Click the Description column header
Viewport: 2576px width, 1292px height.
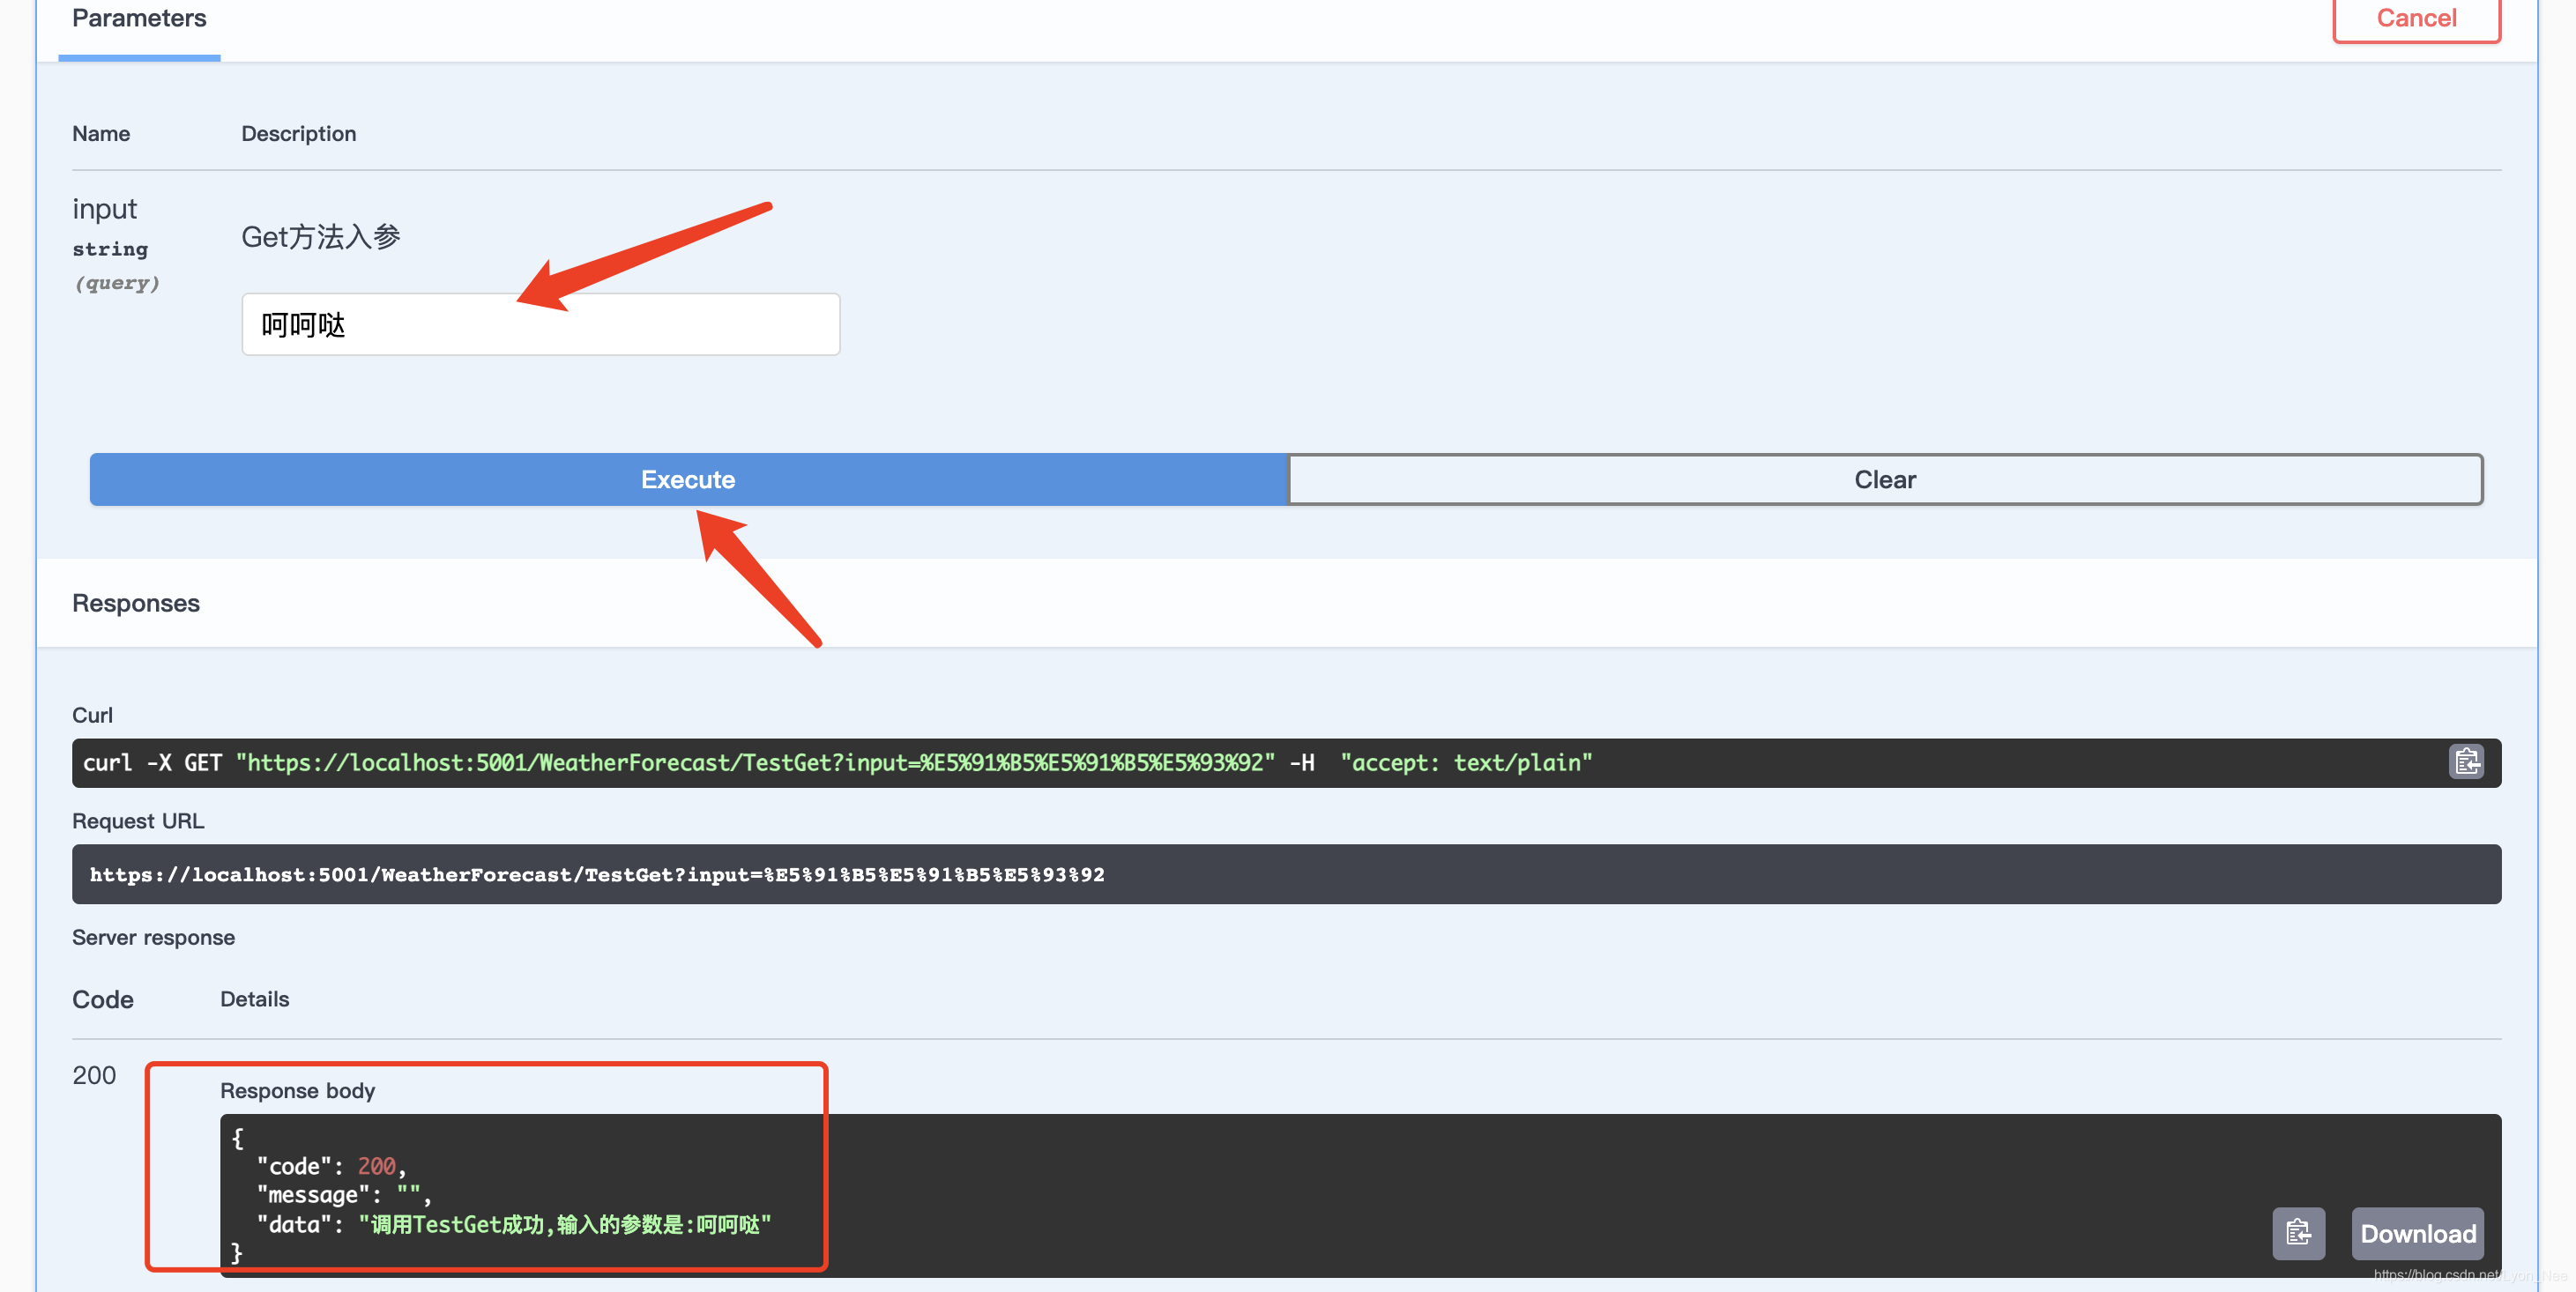coord(299,133)
